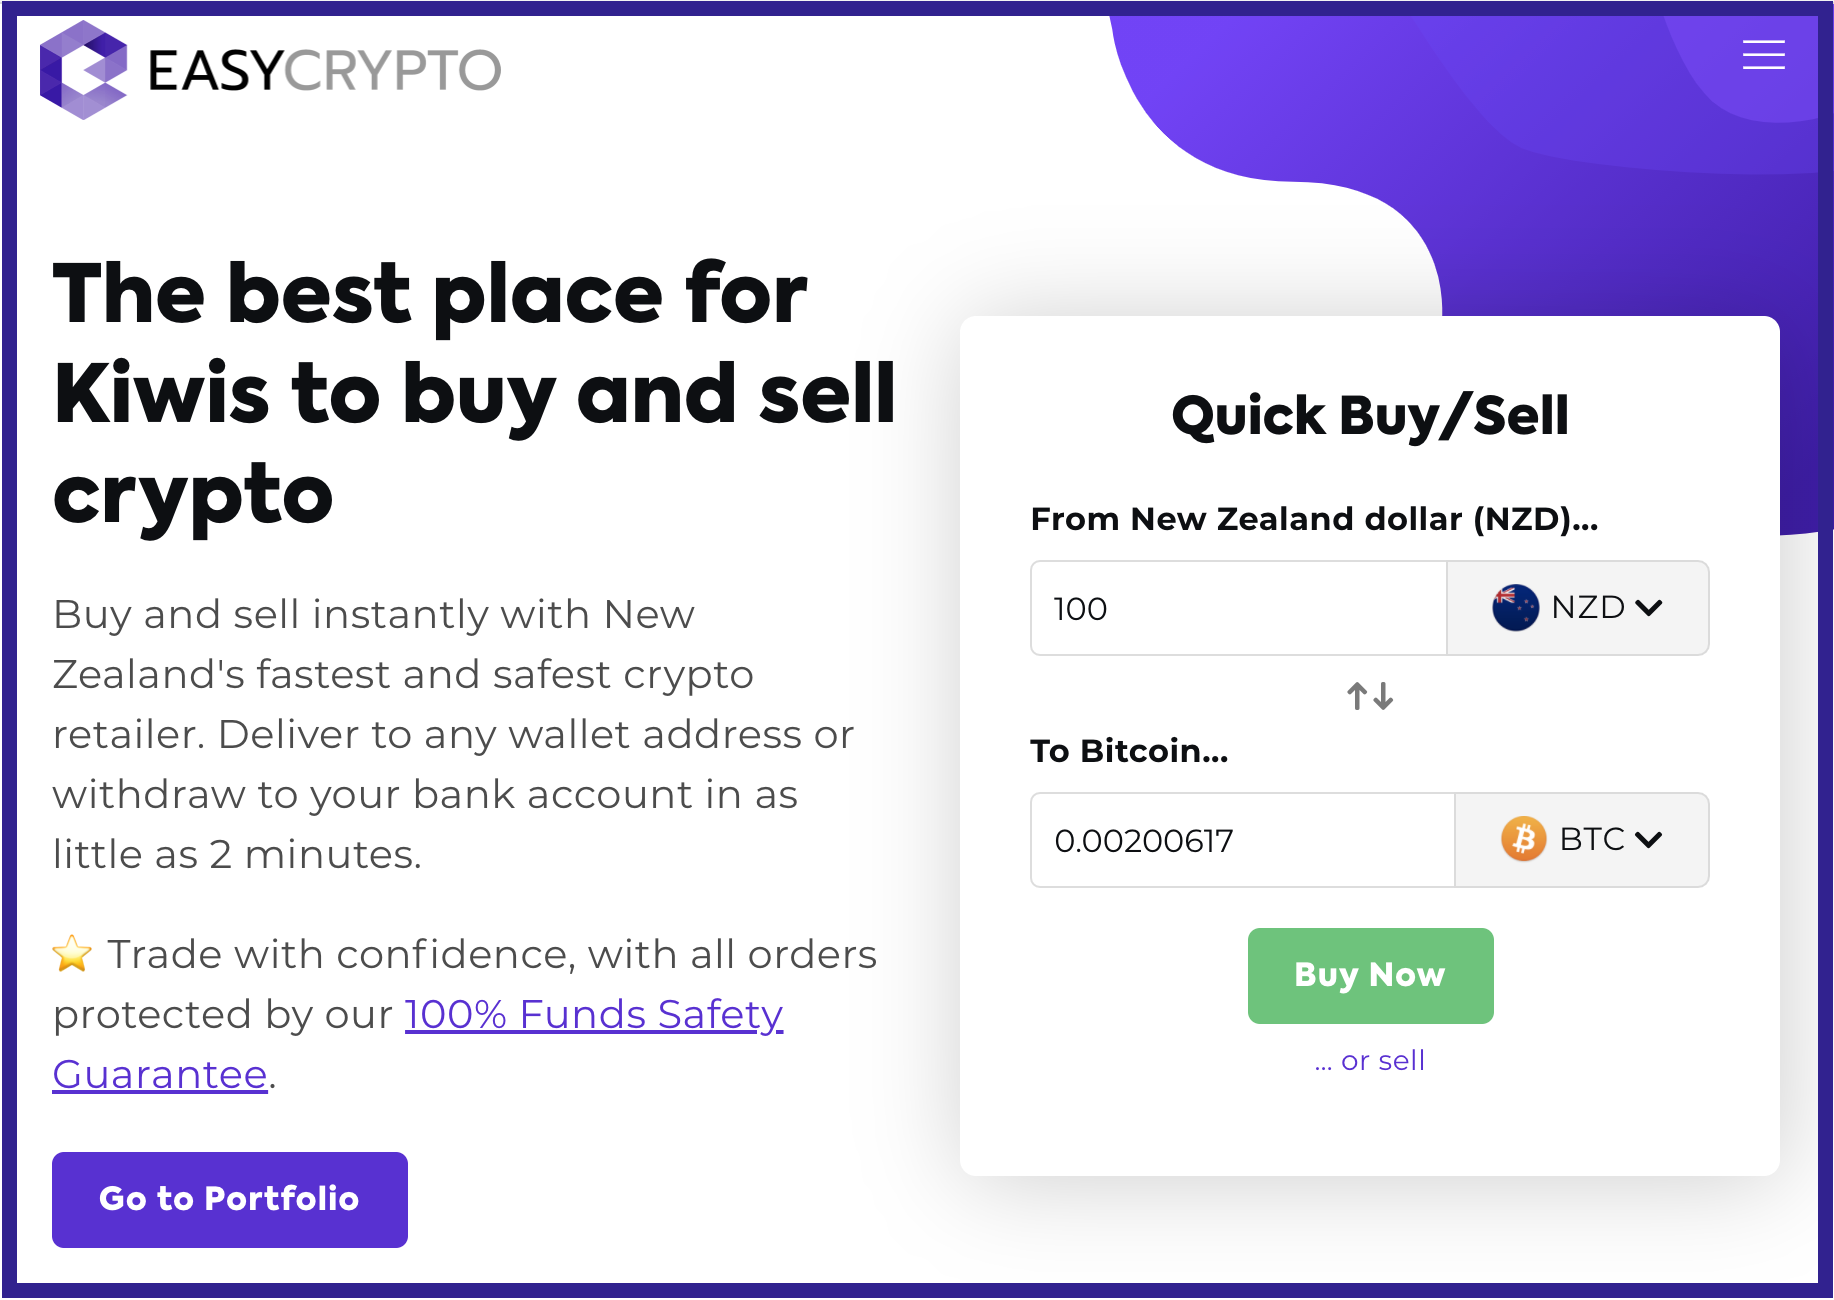Click the NZD chevron arrow
Viewport: 1834px width, 1300px height.
(1651, 607)
